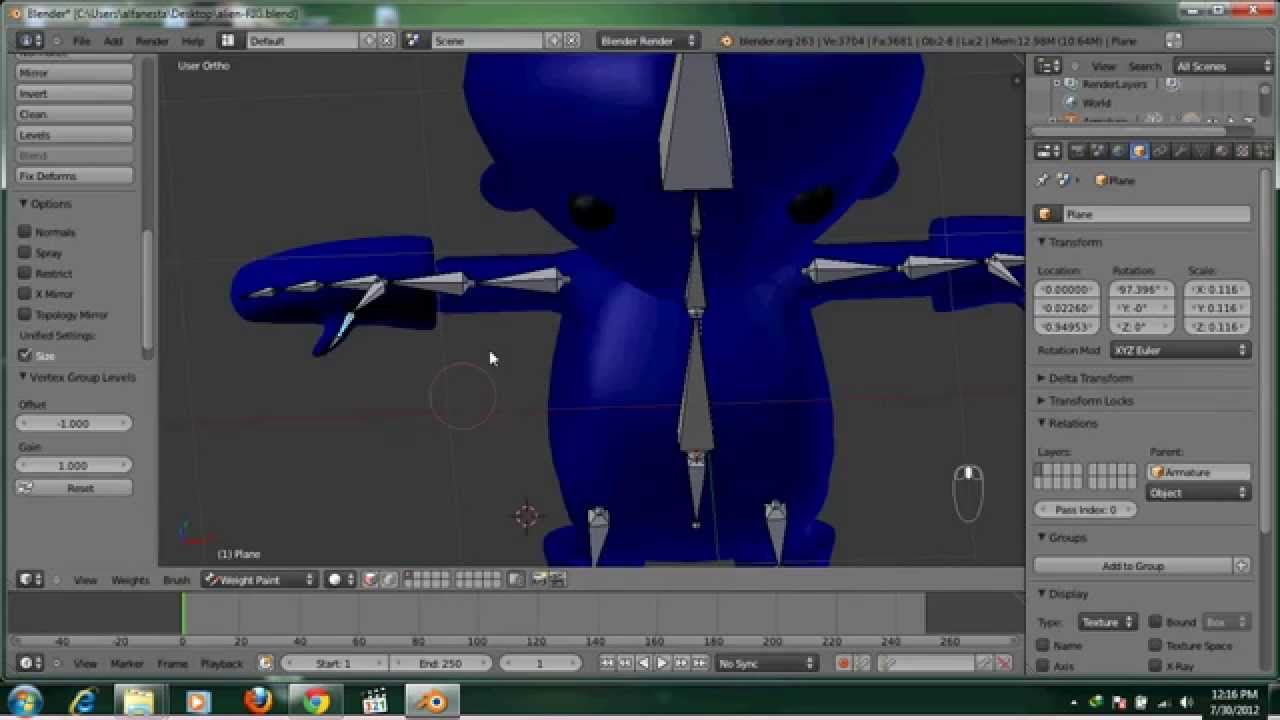Viewport: 1280px width, 720px height.
Task: Click the Reset button
Action: [x=75, y=488]
